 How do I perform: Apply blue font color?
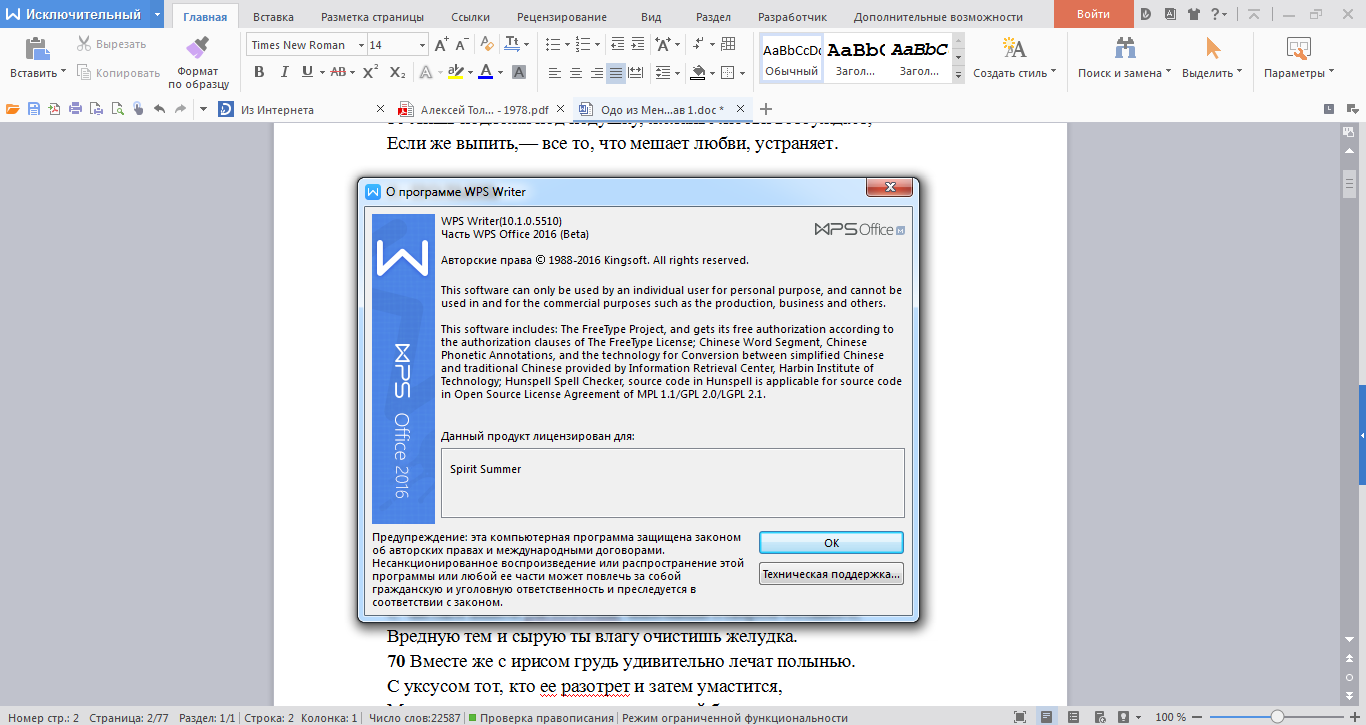(x=485, y=72)
